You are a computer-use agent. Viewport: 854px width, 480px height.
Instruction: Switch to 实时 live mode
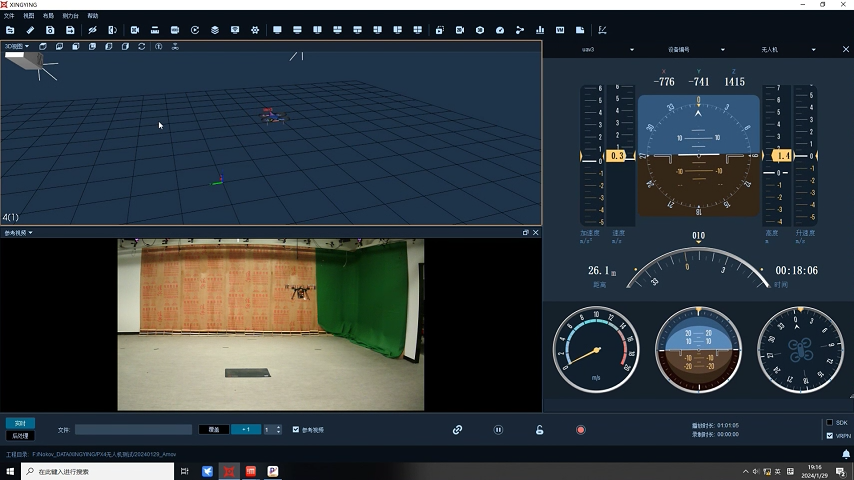[x=20, y=423]
